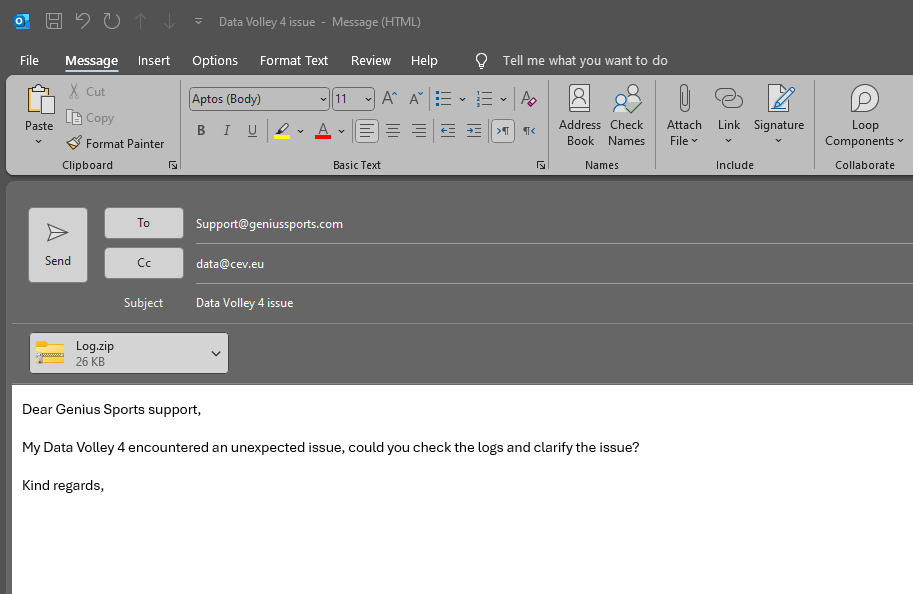Image resolution: width=913 pixels, height=594 pixels.
Task: Open Customize Quick Access Toolbar dropdown
Action: (x=198, y=22)
